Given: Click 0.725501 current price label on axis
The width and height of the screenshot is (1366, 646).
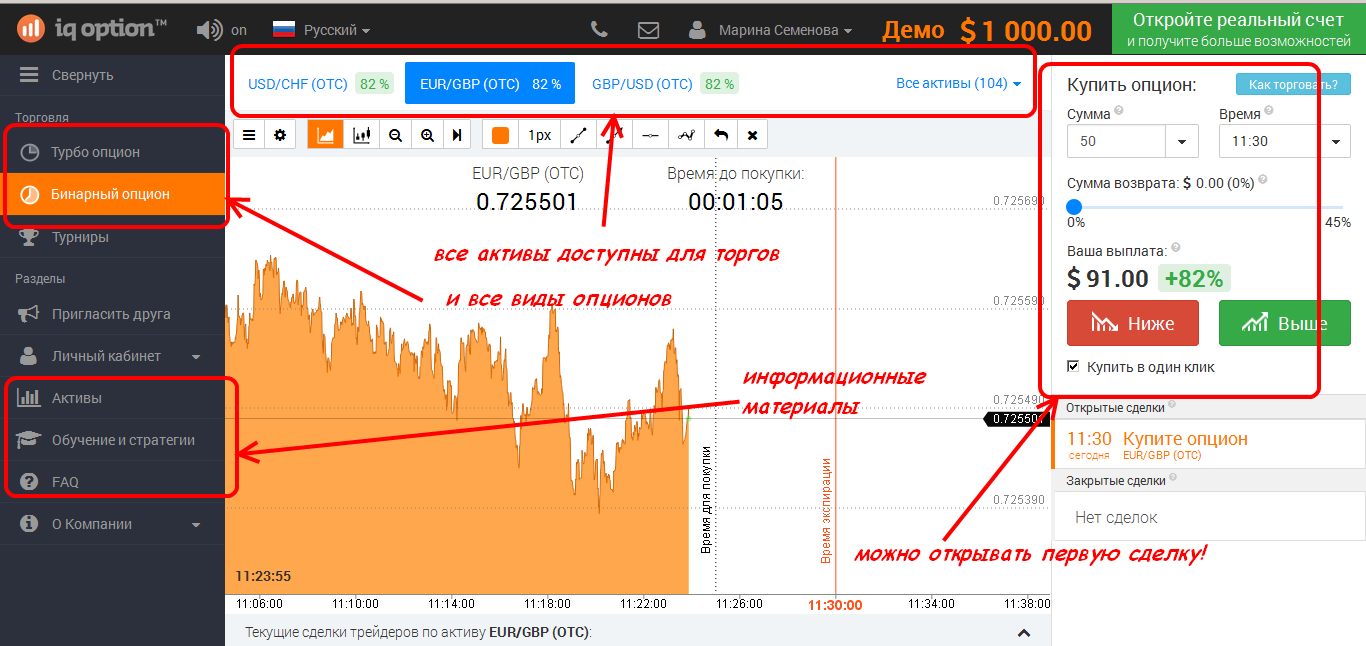Looking at the screenshot, I should point(1017,419).
